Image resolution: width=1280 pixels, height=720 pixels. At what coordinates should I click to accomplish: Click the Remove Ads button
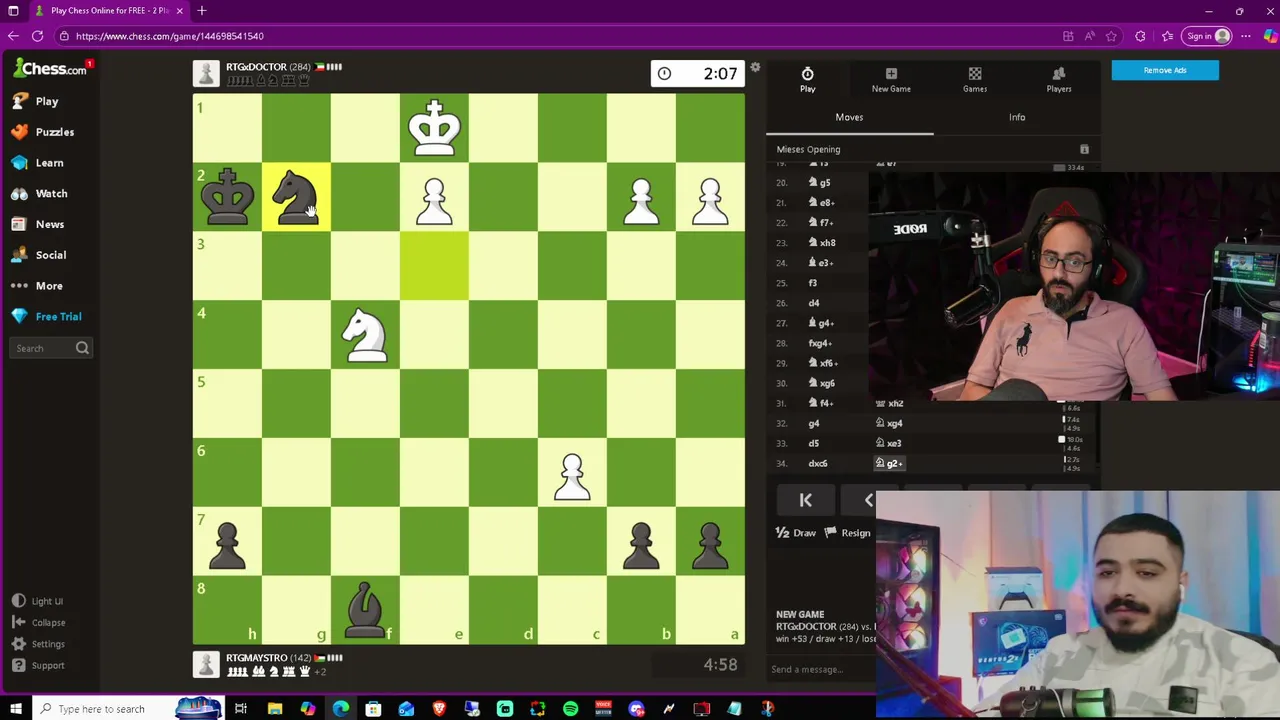(x=1165, y=70)
